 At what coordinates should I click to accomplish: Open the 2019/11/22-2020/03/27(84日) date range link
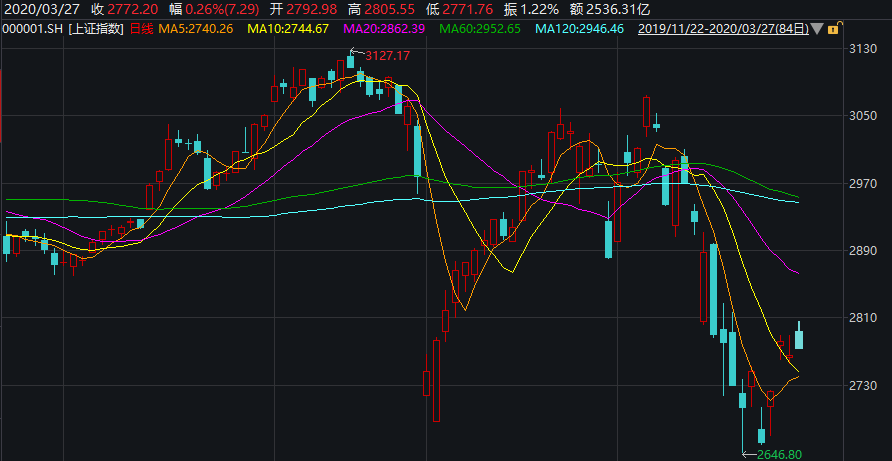click(x=724, y=28)
